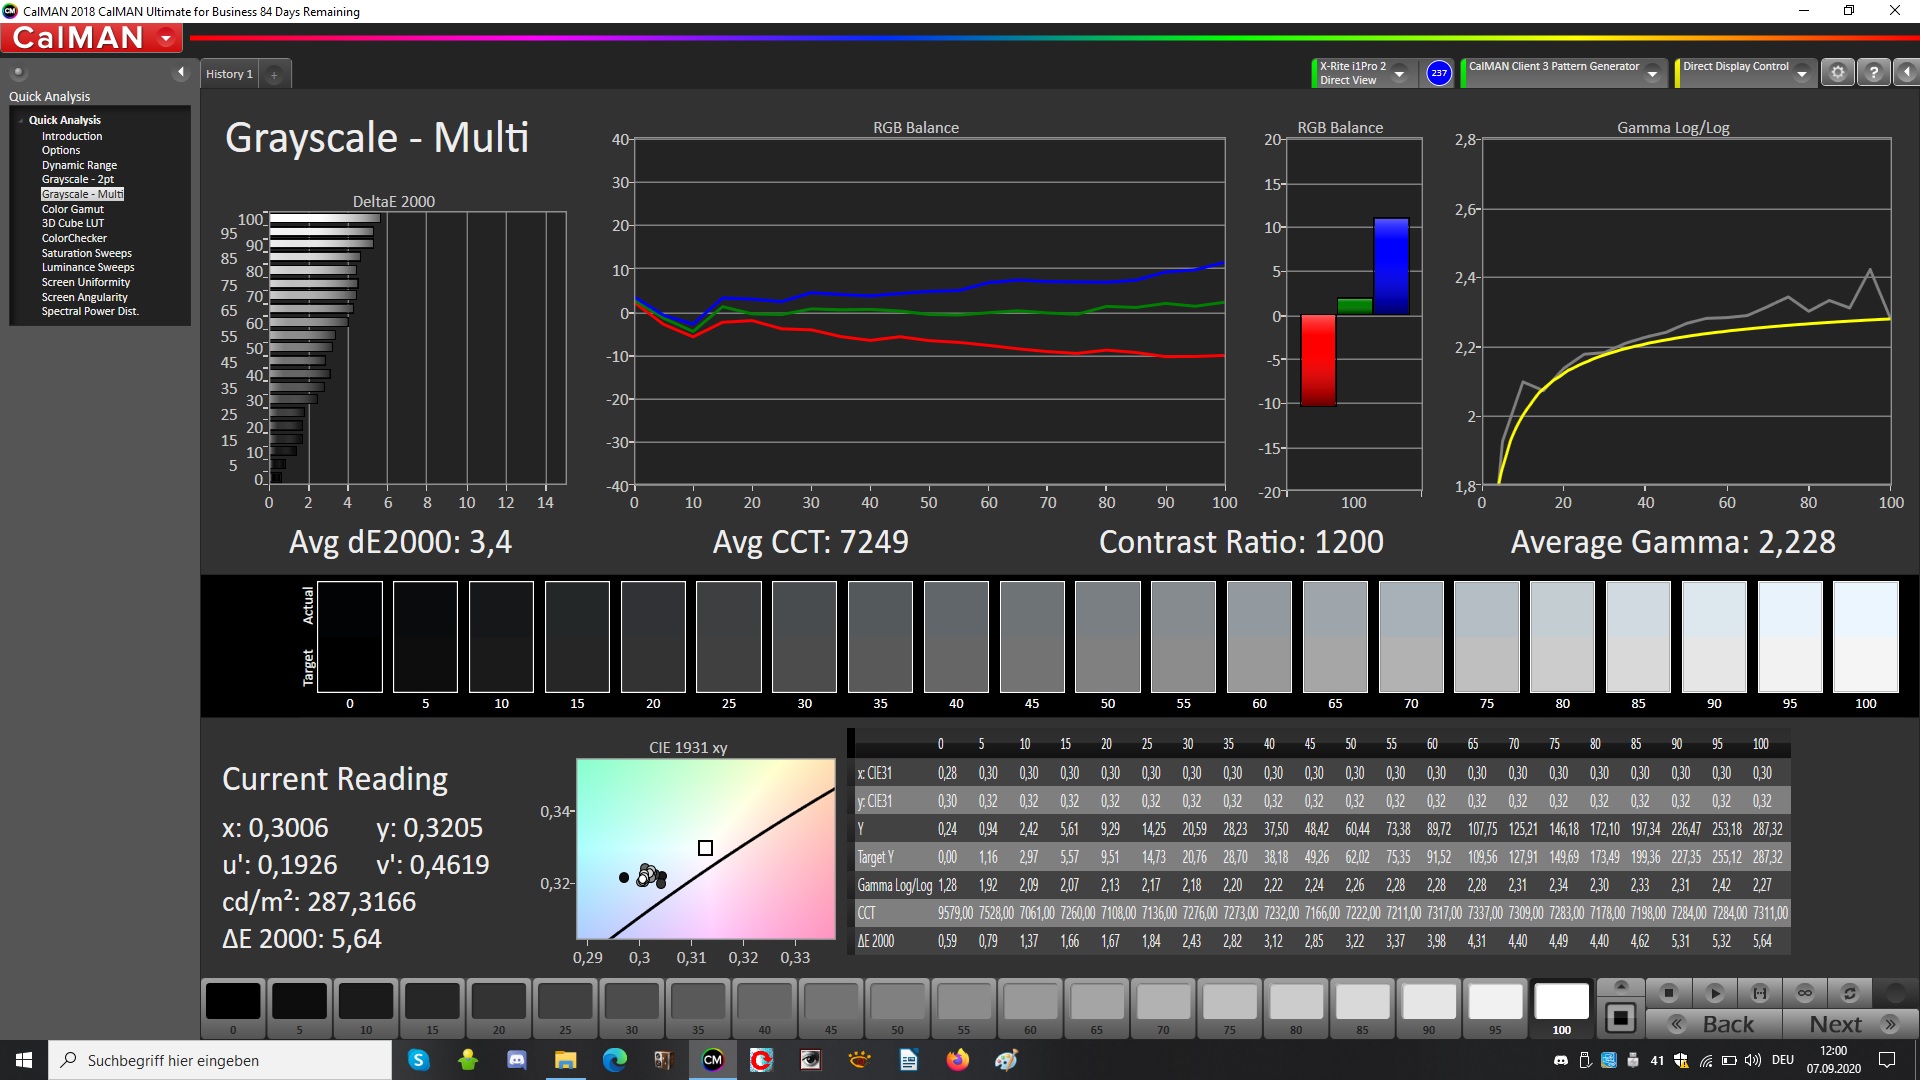1920x1080 pixels.
Task: Click the stop measurement icon
Action: 1668,993
